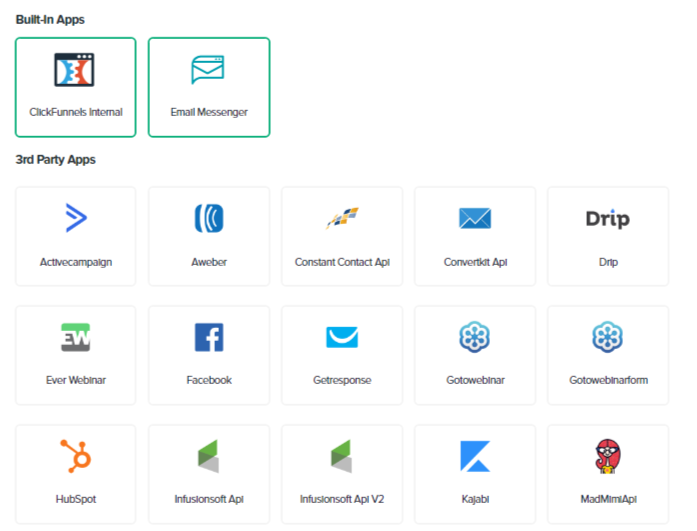This screenshot has width=697, height=531.
Task: Click the "Built-In Apps" heading
Action: coord(50,20)
